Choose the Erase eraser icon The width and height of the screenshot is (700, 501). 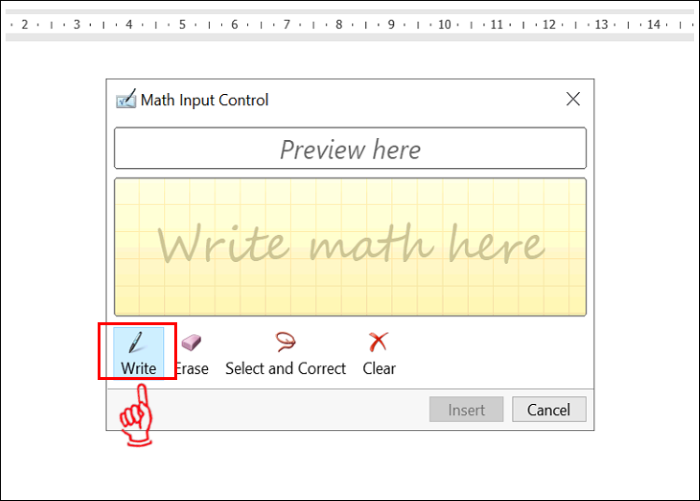[x=191, y=343]
